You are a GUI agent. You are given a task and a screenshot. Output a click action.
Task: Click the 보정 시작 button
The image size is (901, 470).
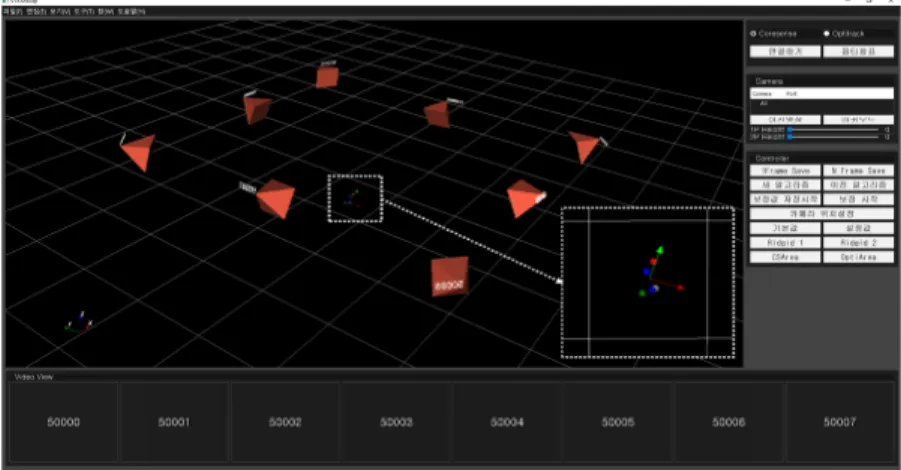click(858, 199)
